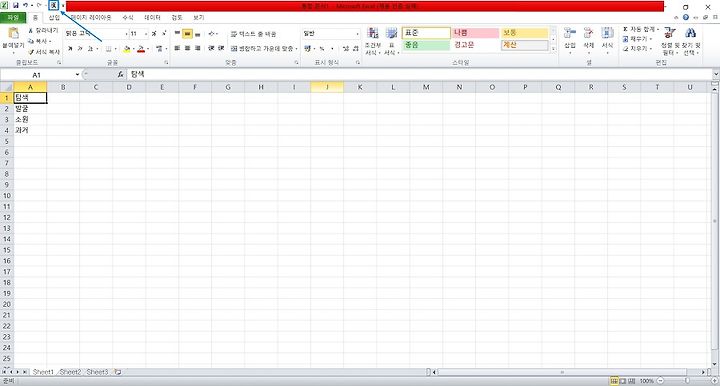
Task: Align text left in alignment group
Action: [177, 48]
